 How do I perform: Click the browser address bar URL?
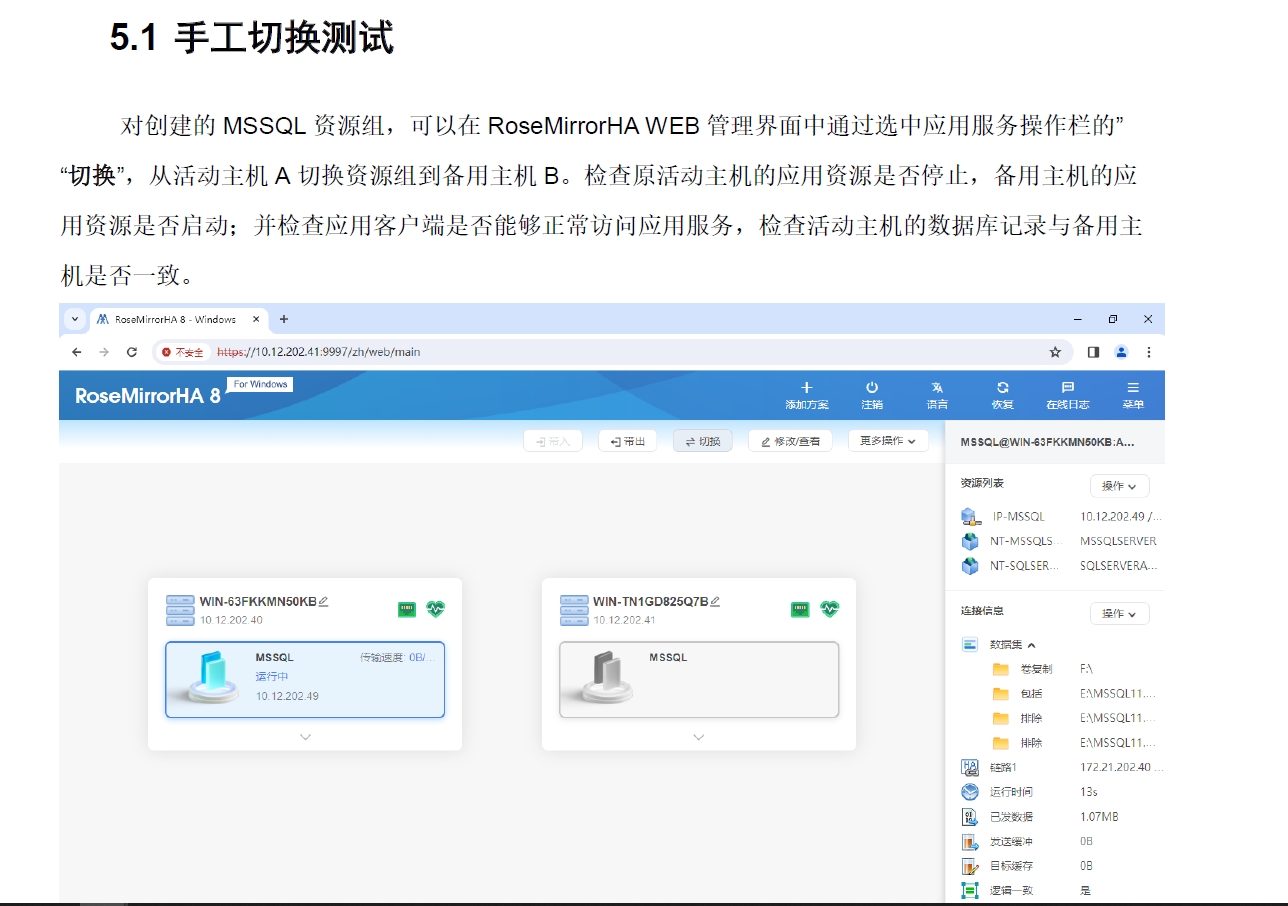tap(318, 352)
